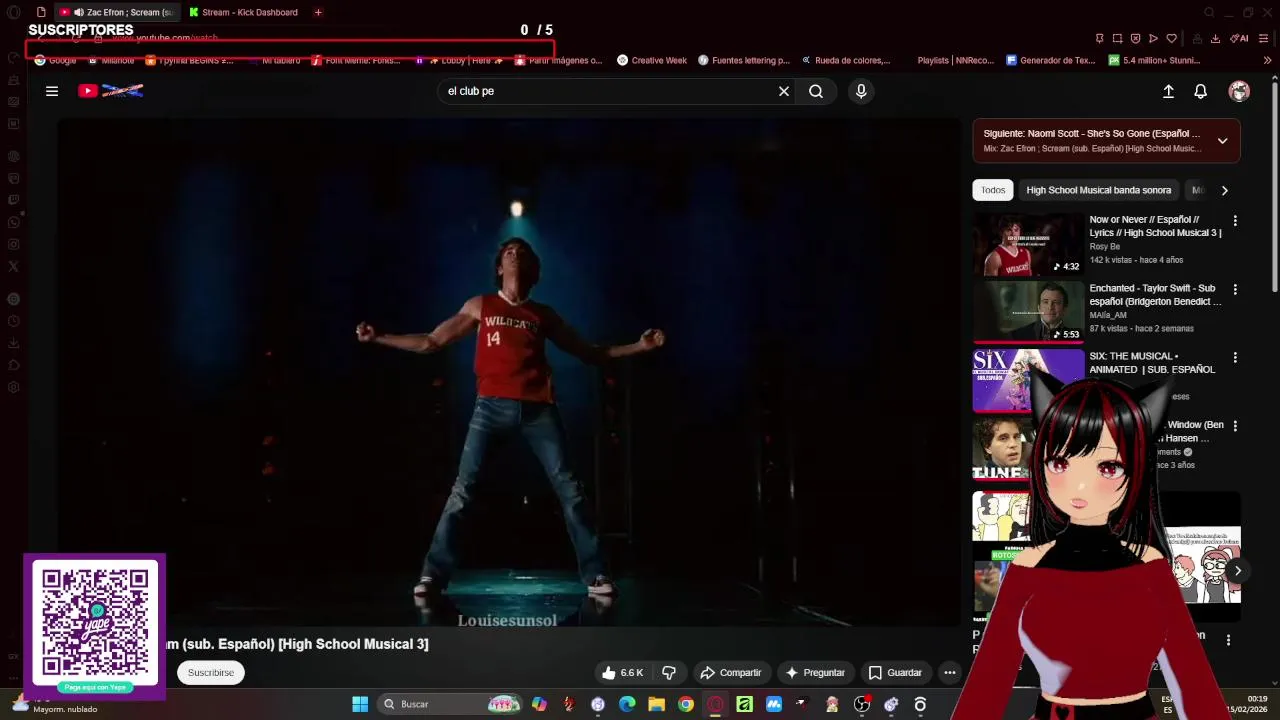Open File Explorer from the taskbar

(x=656, y=704)
